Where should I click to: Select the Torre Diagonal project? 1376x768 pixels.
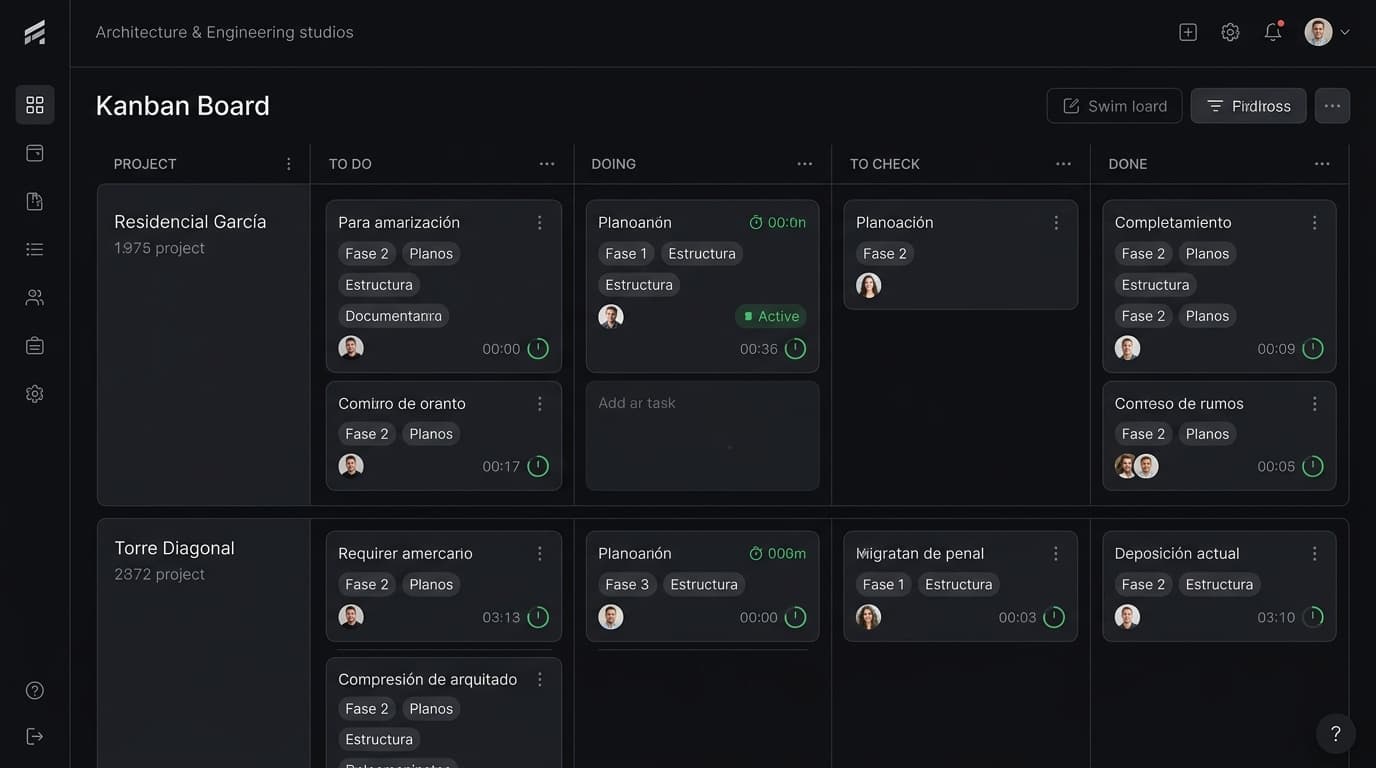point(174,548)
